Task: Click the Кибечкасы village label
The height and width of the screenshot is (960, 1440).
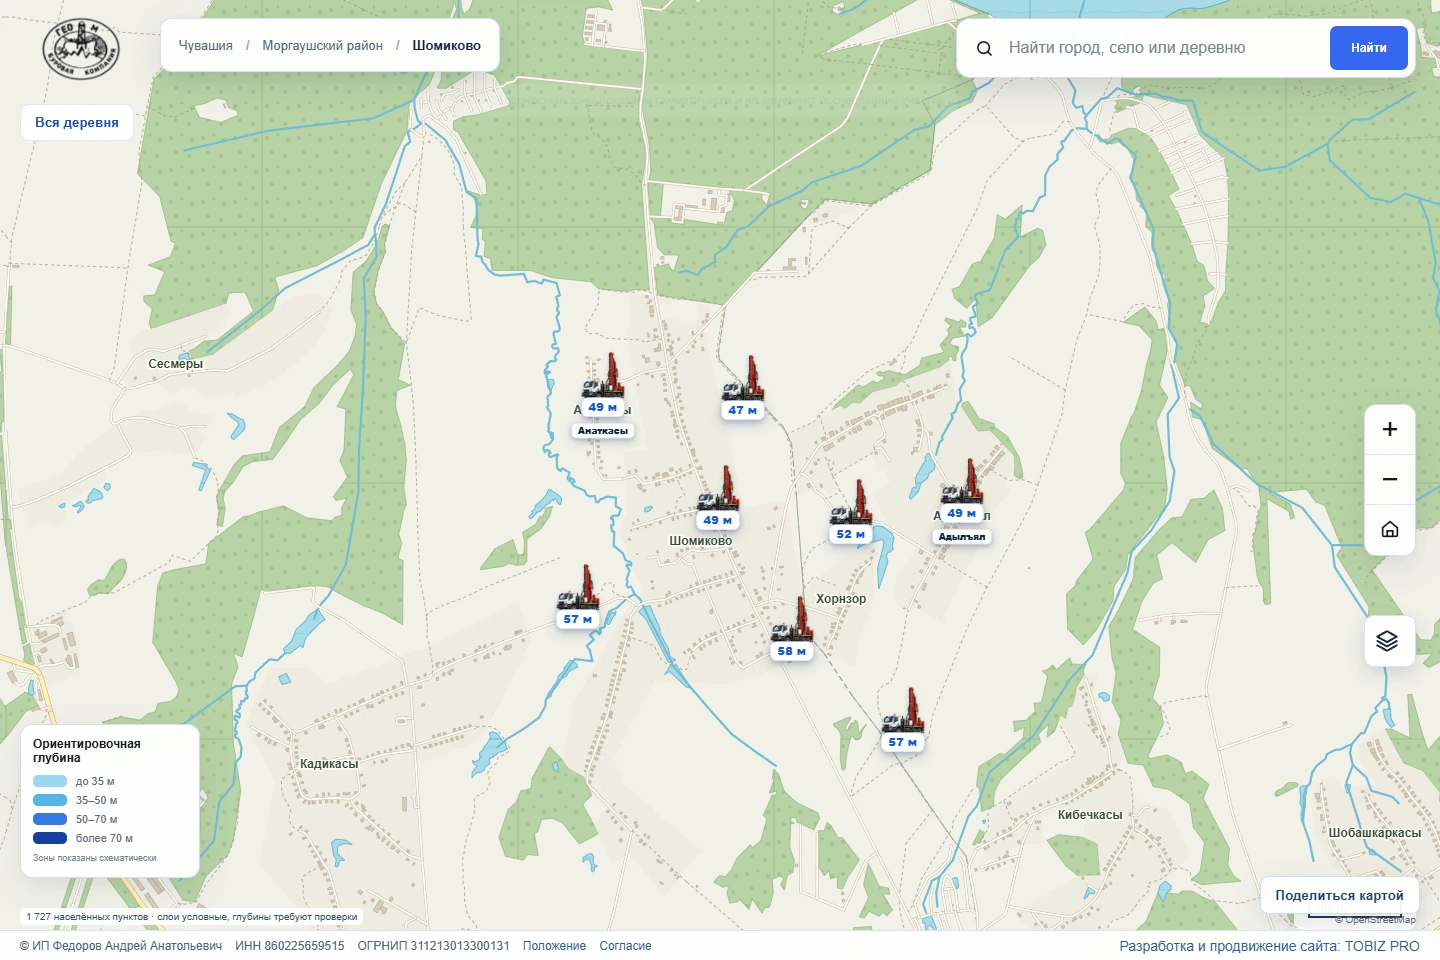Action: pyautogui.click(x=1090, y=815)
